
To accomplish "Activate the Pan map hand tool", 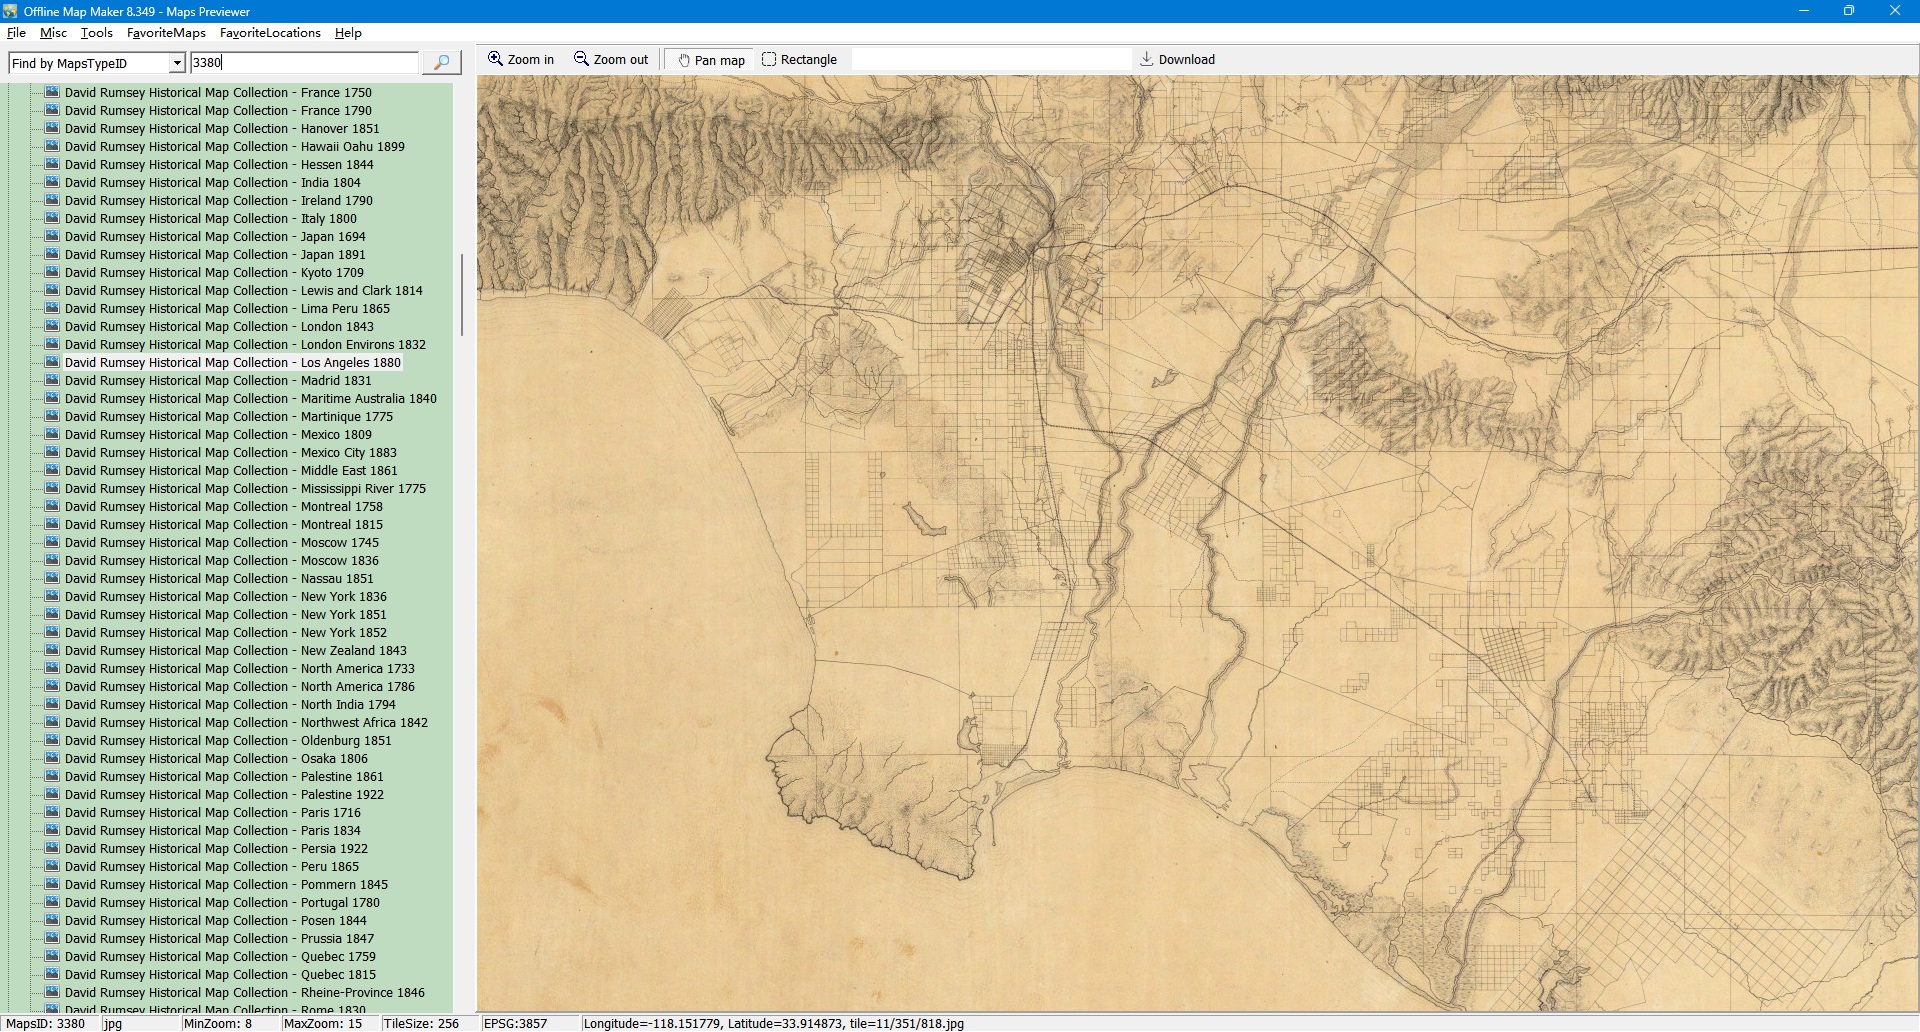I will point(711,60).
